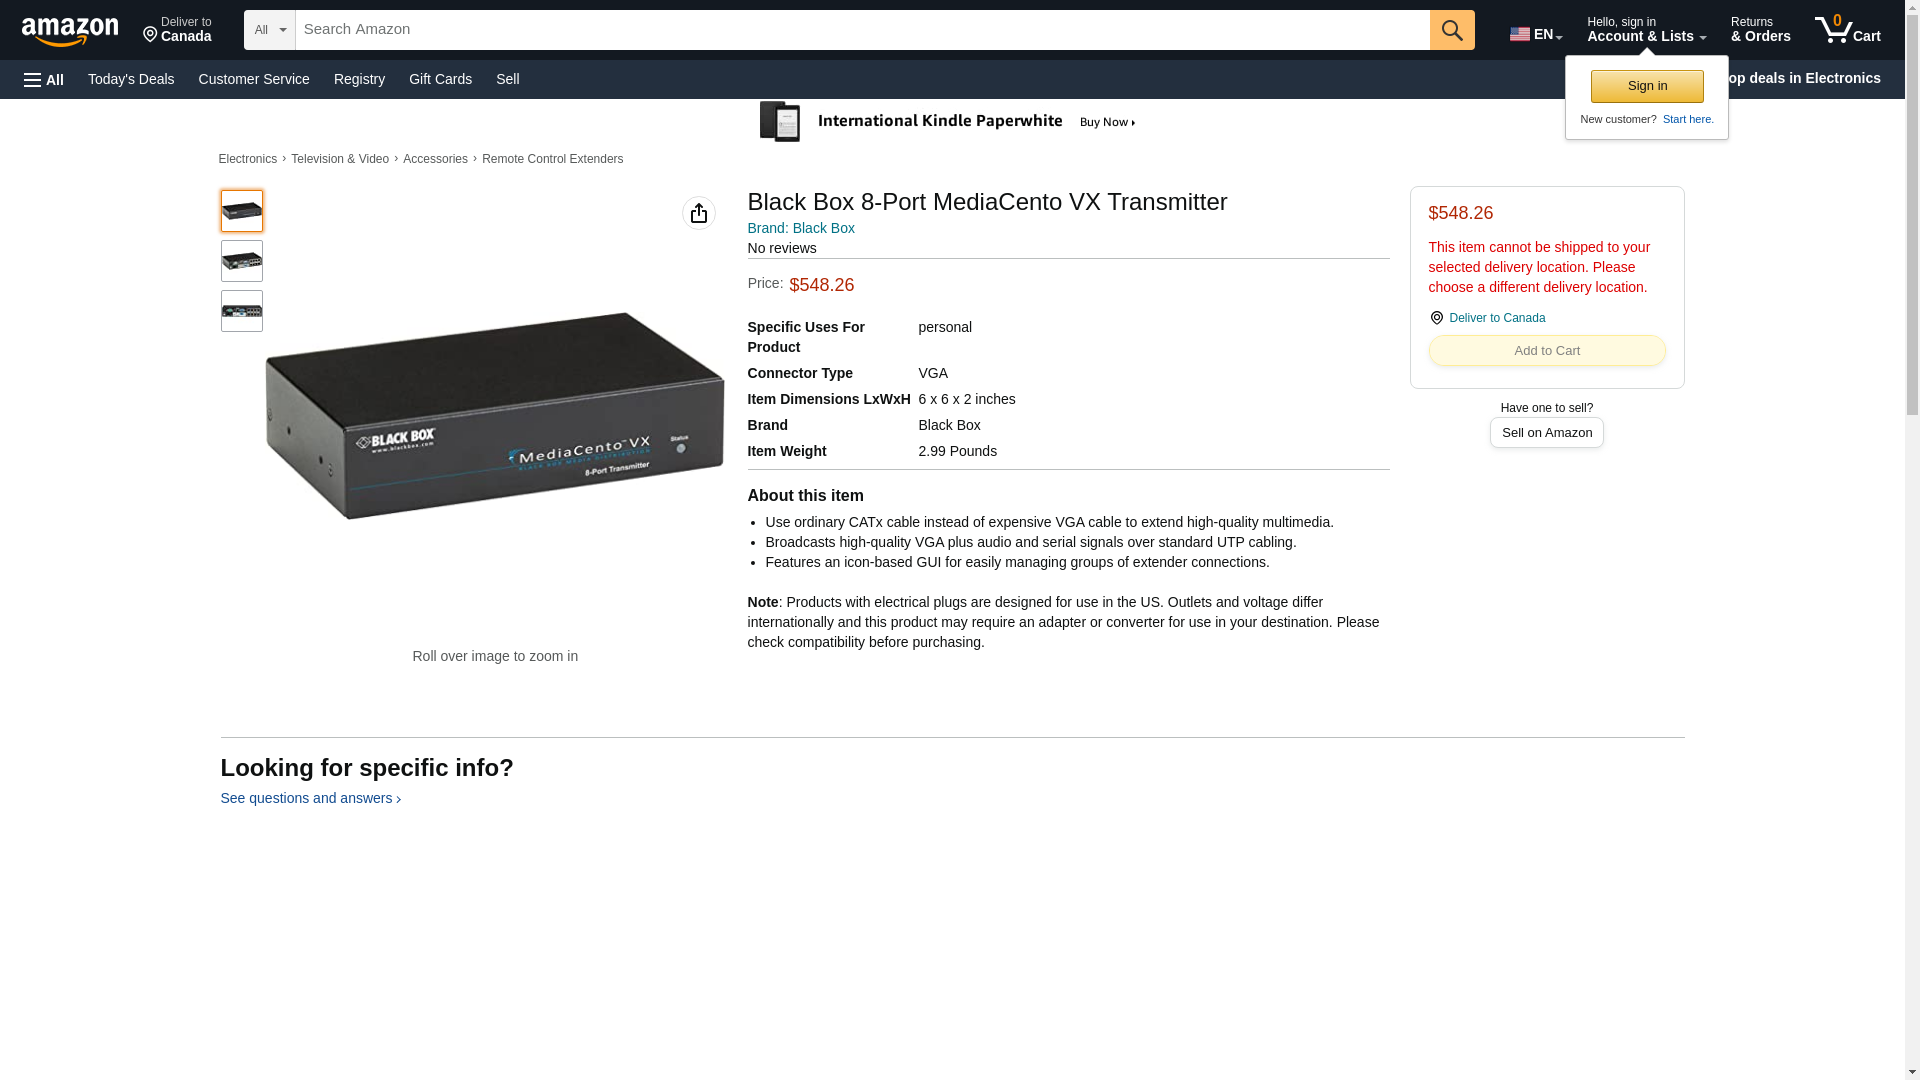Select the third product thumbnail showing ports
1920x1080 pixels.
241,311
